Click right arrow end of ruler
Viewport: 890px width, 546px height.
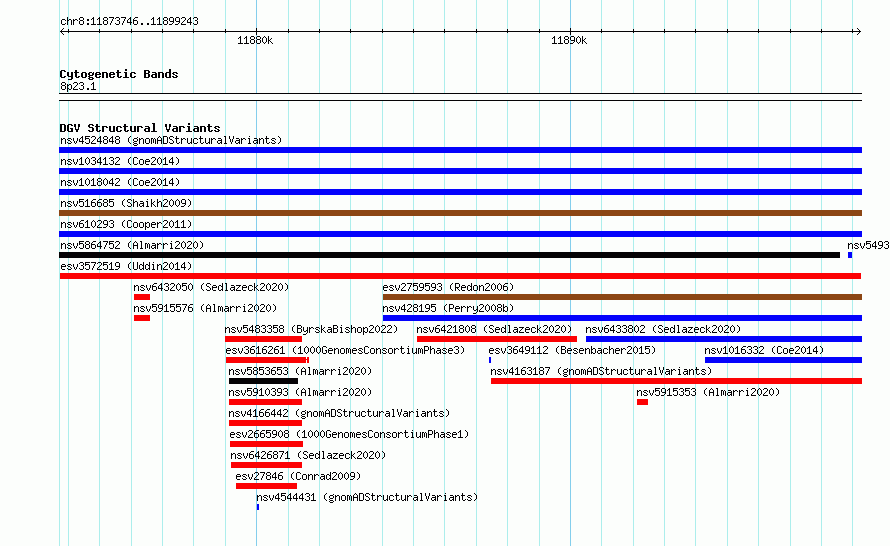pyautogui.click(x=858, y=31)
